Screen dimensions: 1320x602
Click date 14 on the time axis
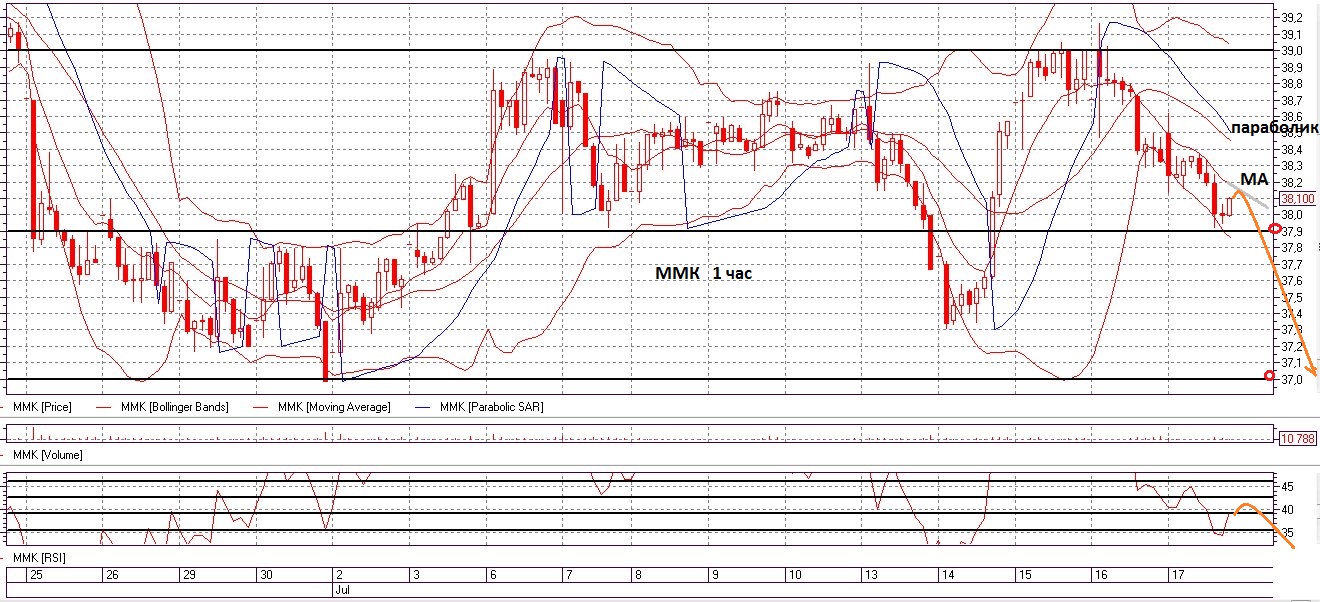click(946, 575)
